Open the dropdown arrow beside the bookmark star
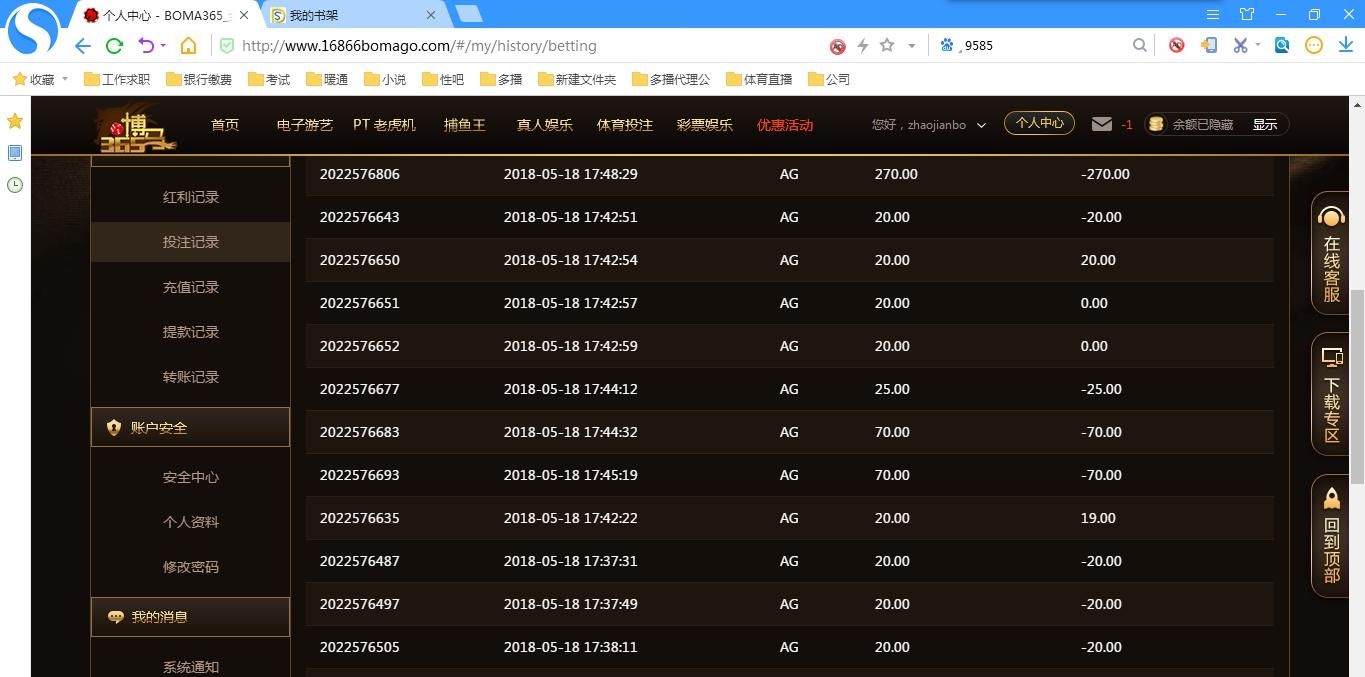Screen dimensions: 1365x677 pos(911,46)
